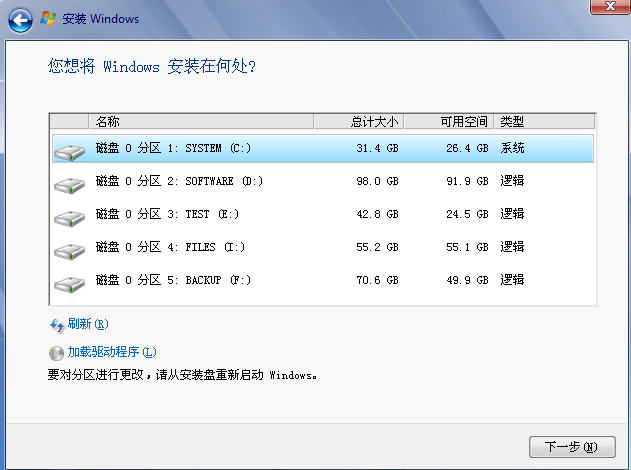The height and width of the screenshot is (470, 631).
Task: Select the FILES partition 55.1 GB free space
Action: click(467, 248)
